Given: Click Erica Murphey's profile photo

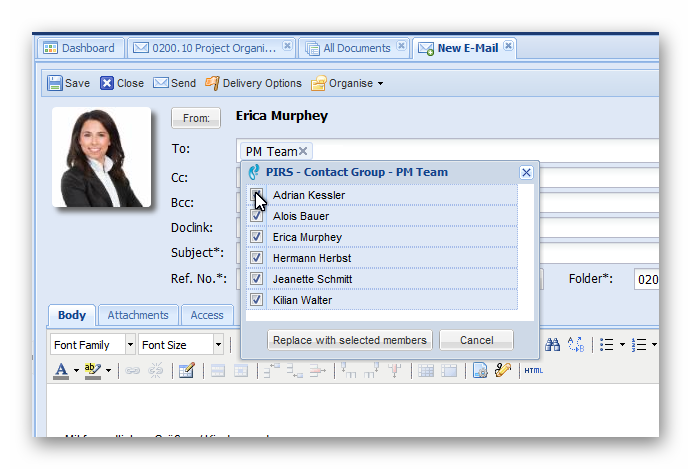Looking at the screenshot, I should point(102,157).
